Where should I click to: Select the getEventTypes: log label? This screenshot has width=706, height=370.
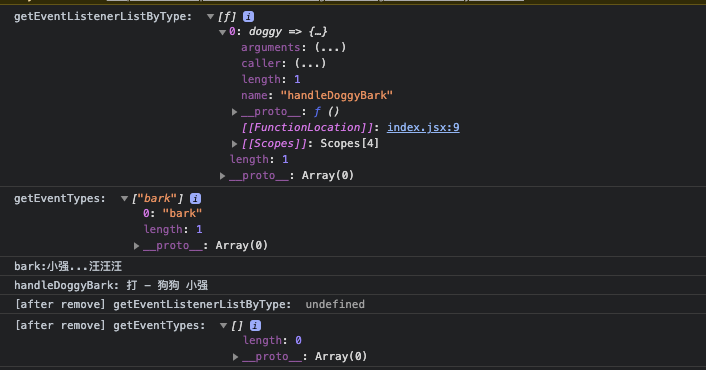click(59, 199)
